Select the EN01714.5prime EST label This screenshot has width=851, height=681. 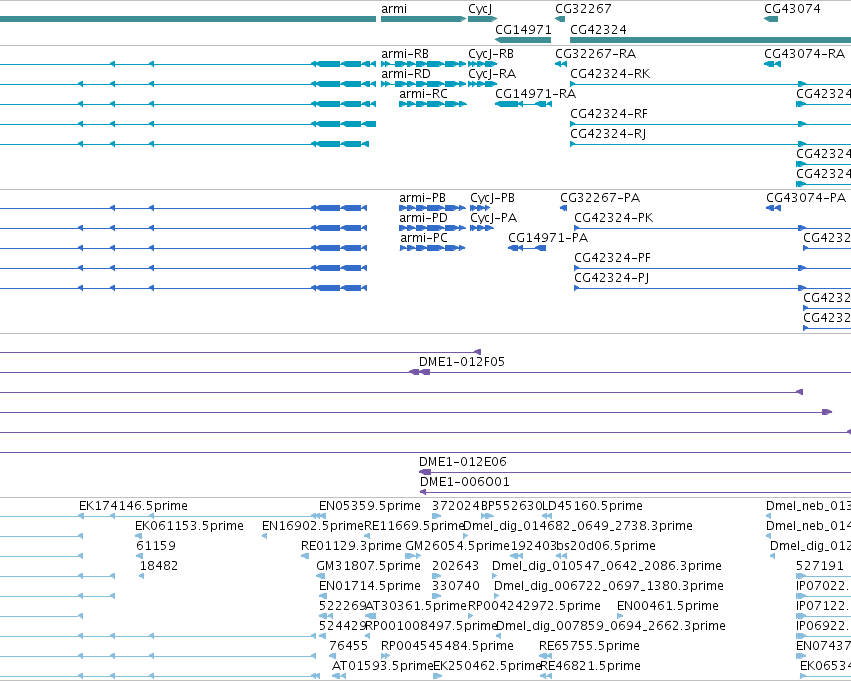[370, 587]
